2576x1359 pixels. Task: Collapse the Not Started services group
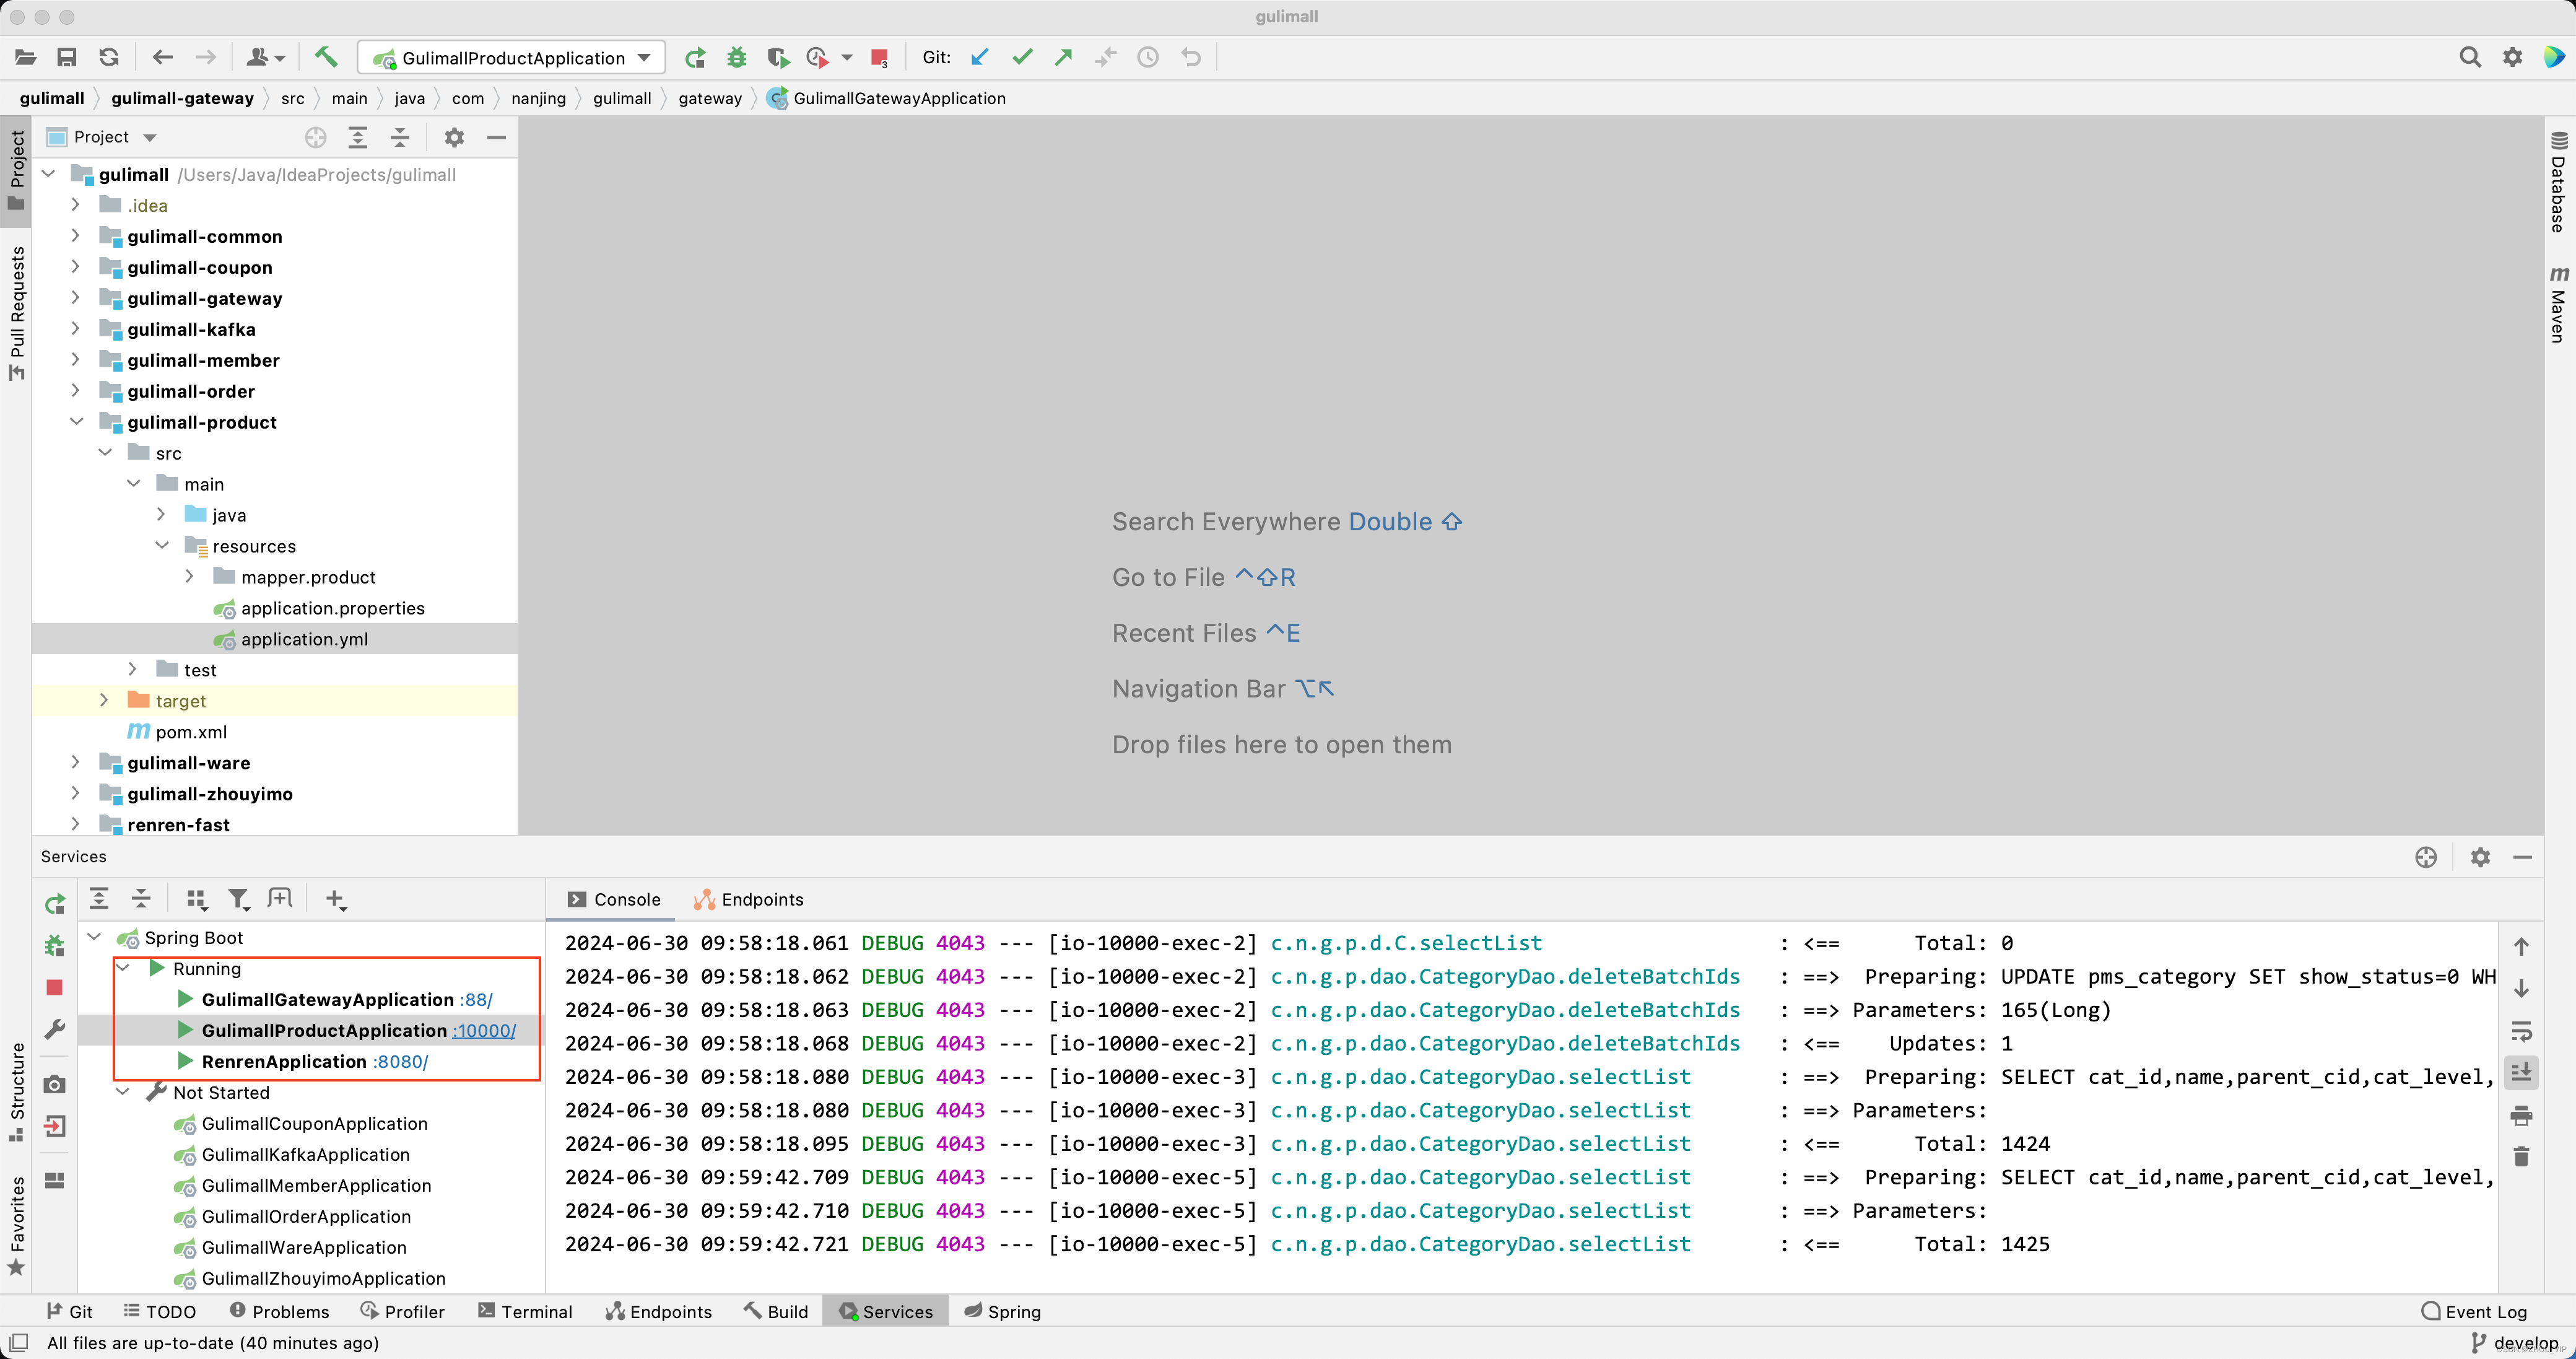point(123,1092)
